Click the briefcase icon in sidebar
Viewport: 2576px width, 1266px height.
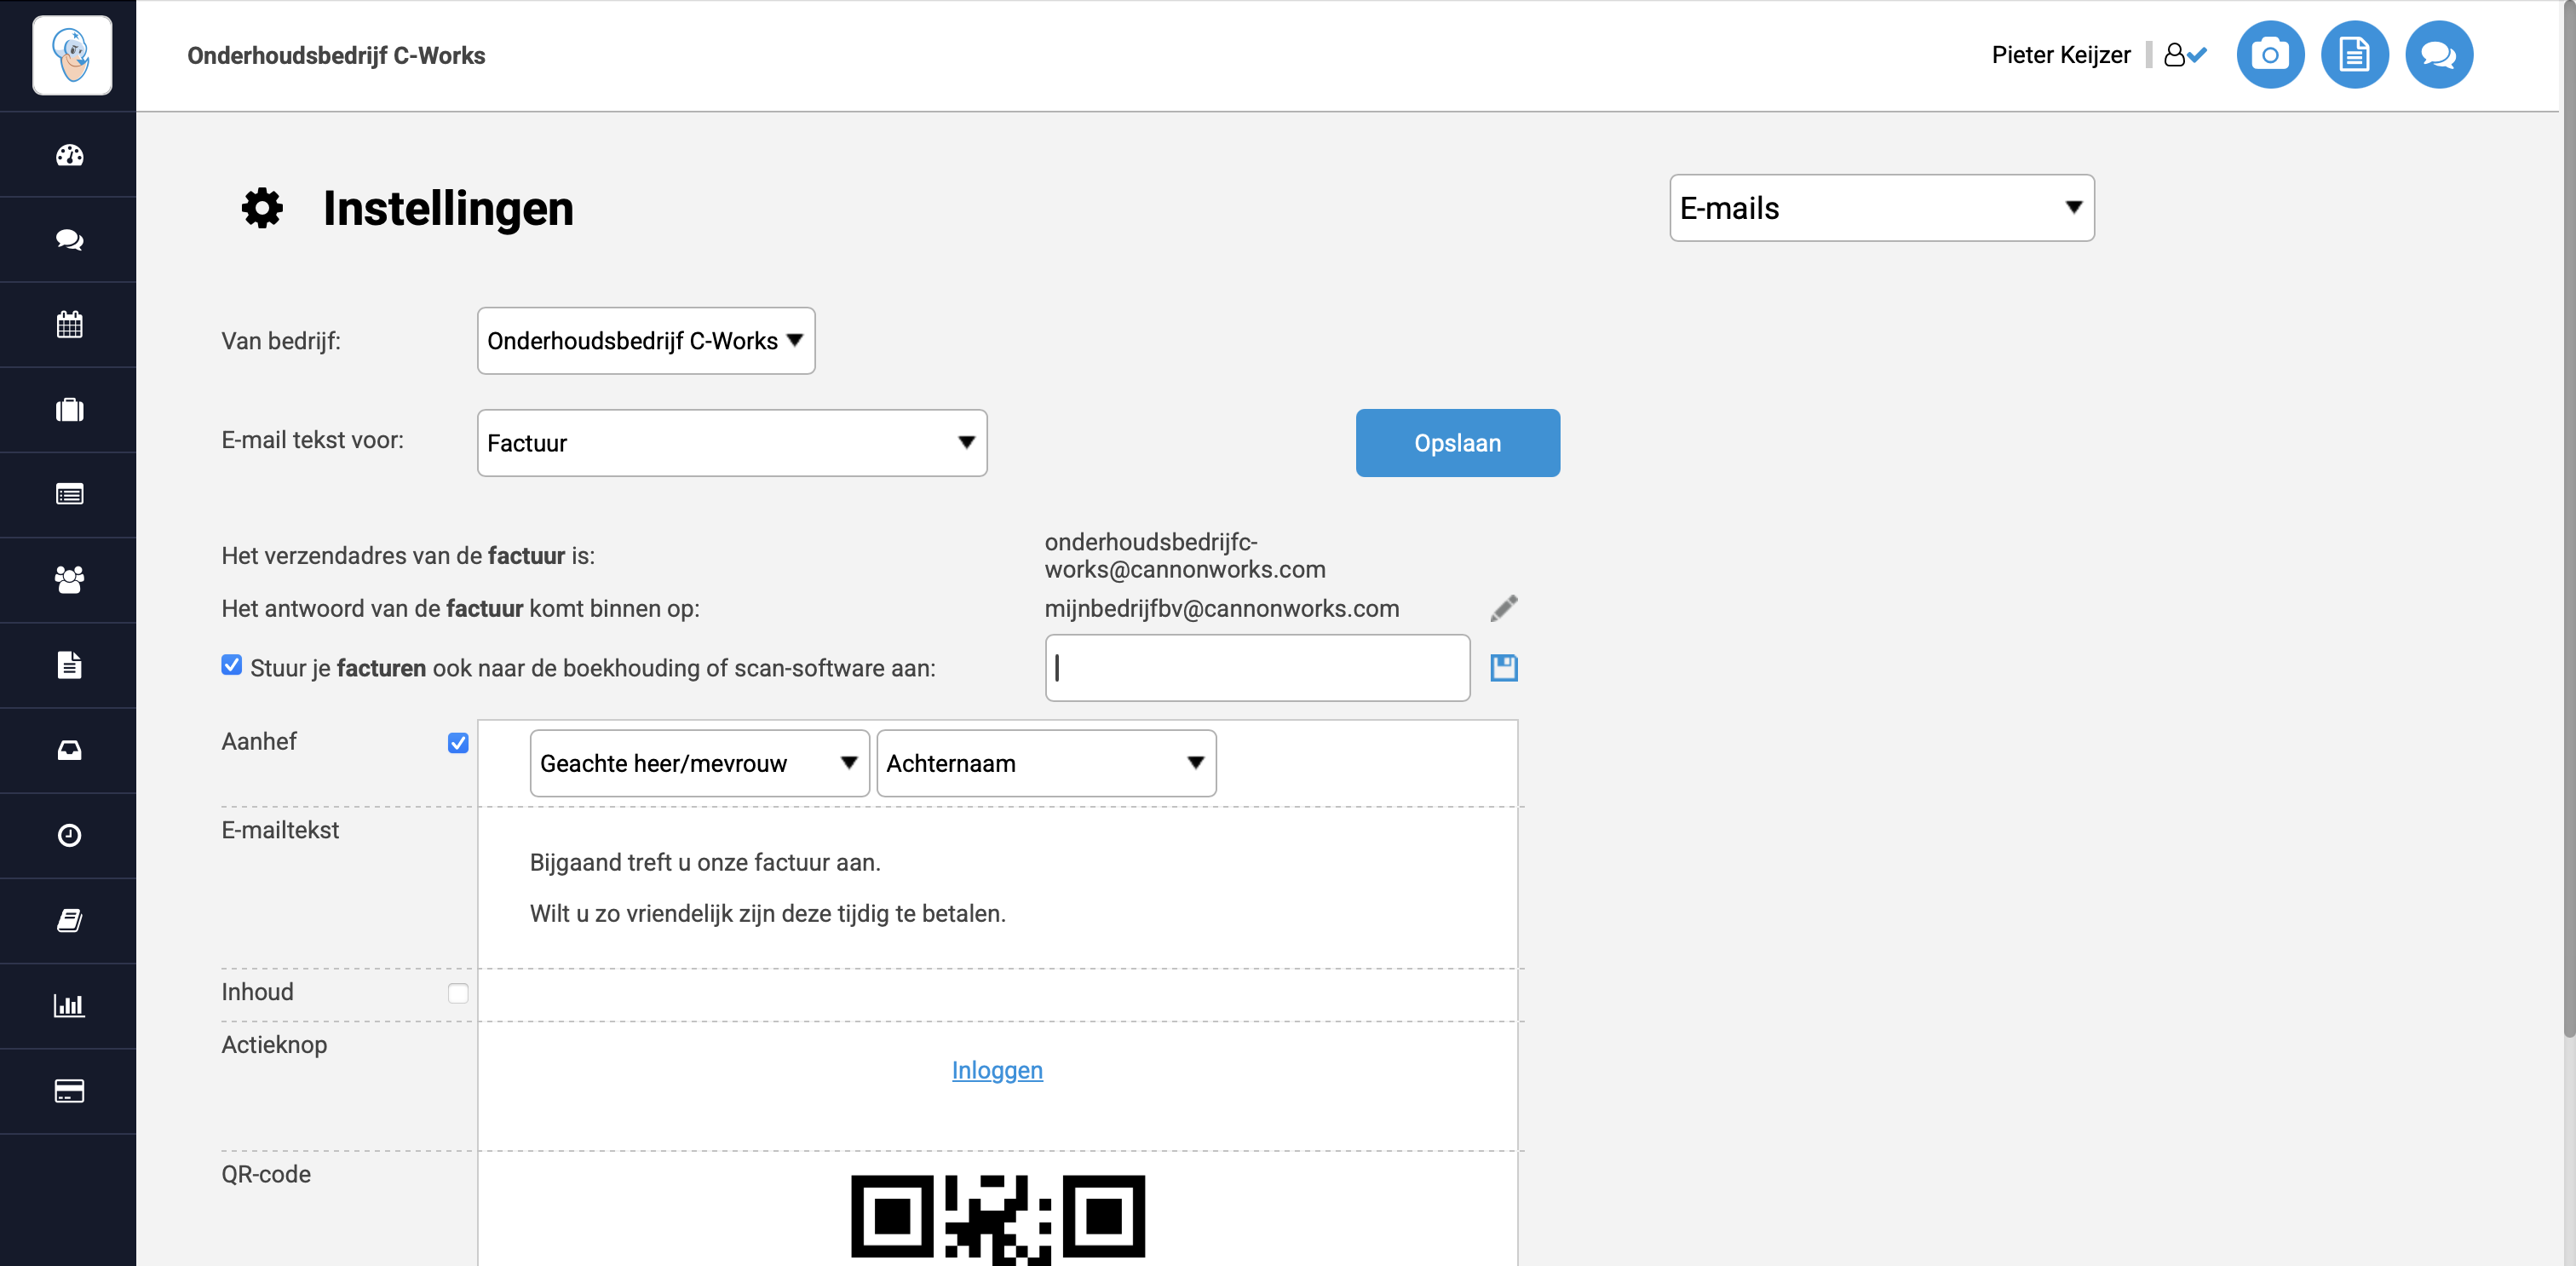(x=69, y=410)
